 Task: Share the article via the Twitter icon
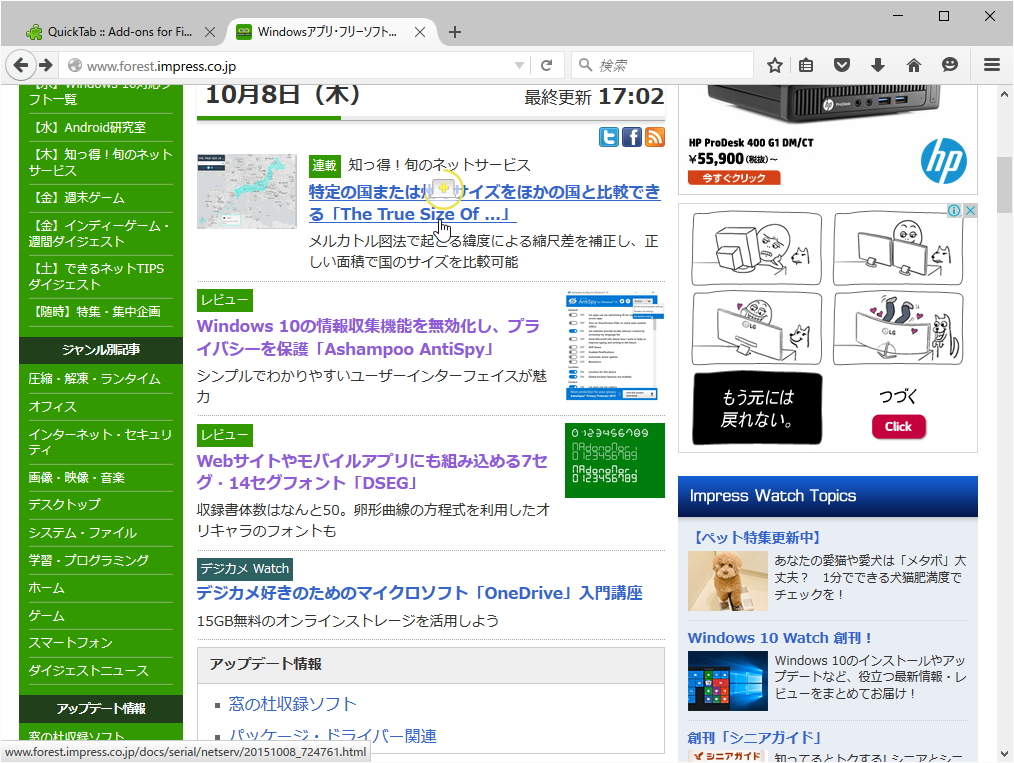coord(608,137)
